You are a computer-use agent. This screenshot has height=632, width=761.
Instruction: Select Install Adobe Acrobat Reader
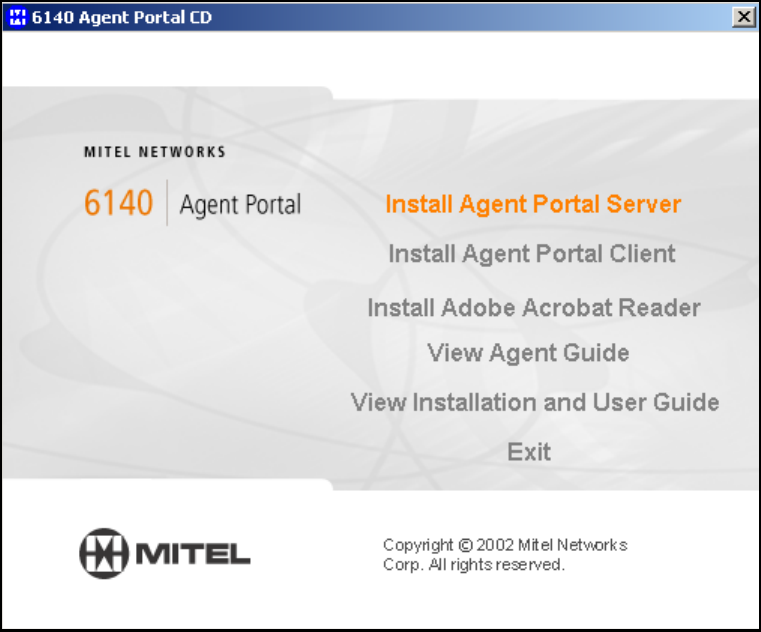click(x=534, y=308)
